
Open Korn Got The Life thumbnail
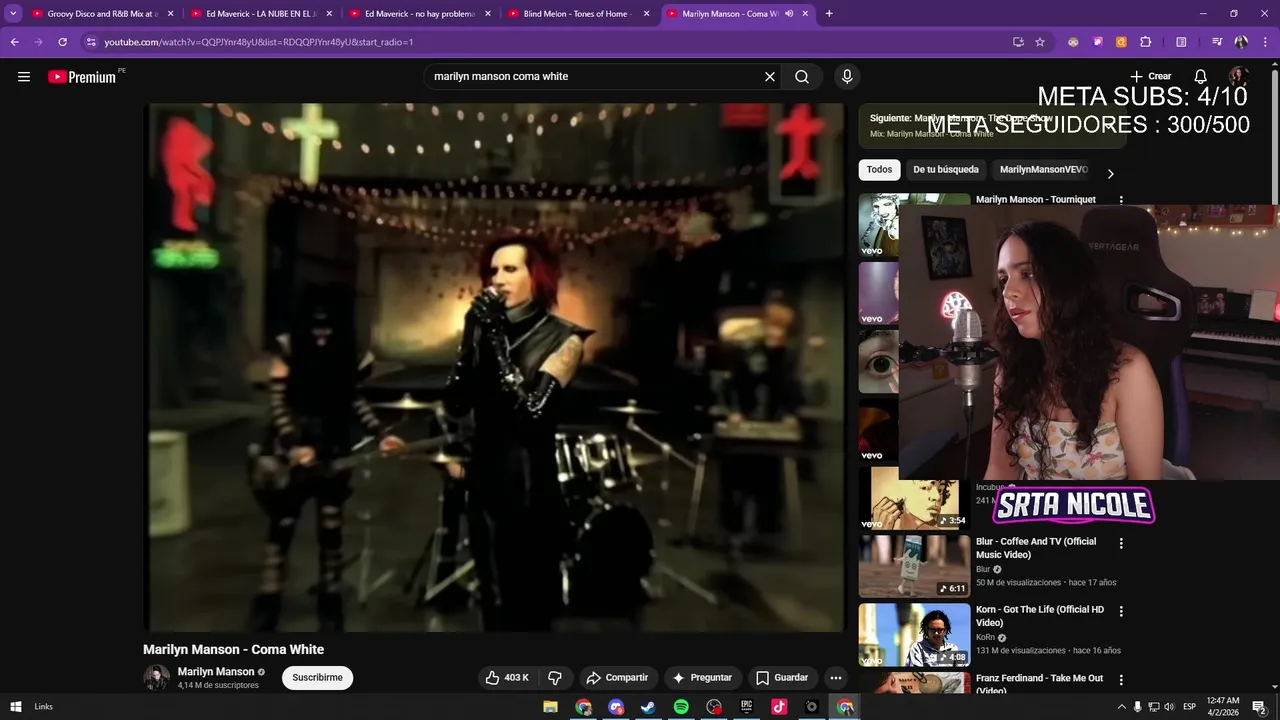(915, 634)
